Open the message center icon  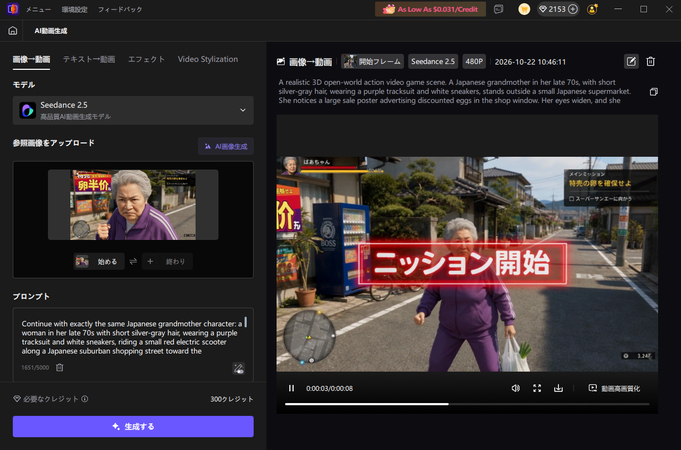499,9
